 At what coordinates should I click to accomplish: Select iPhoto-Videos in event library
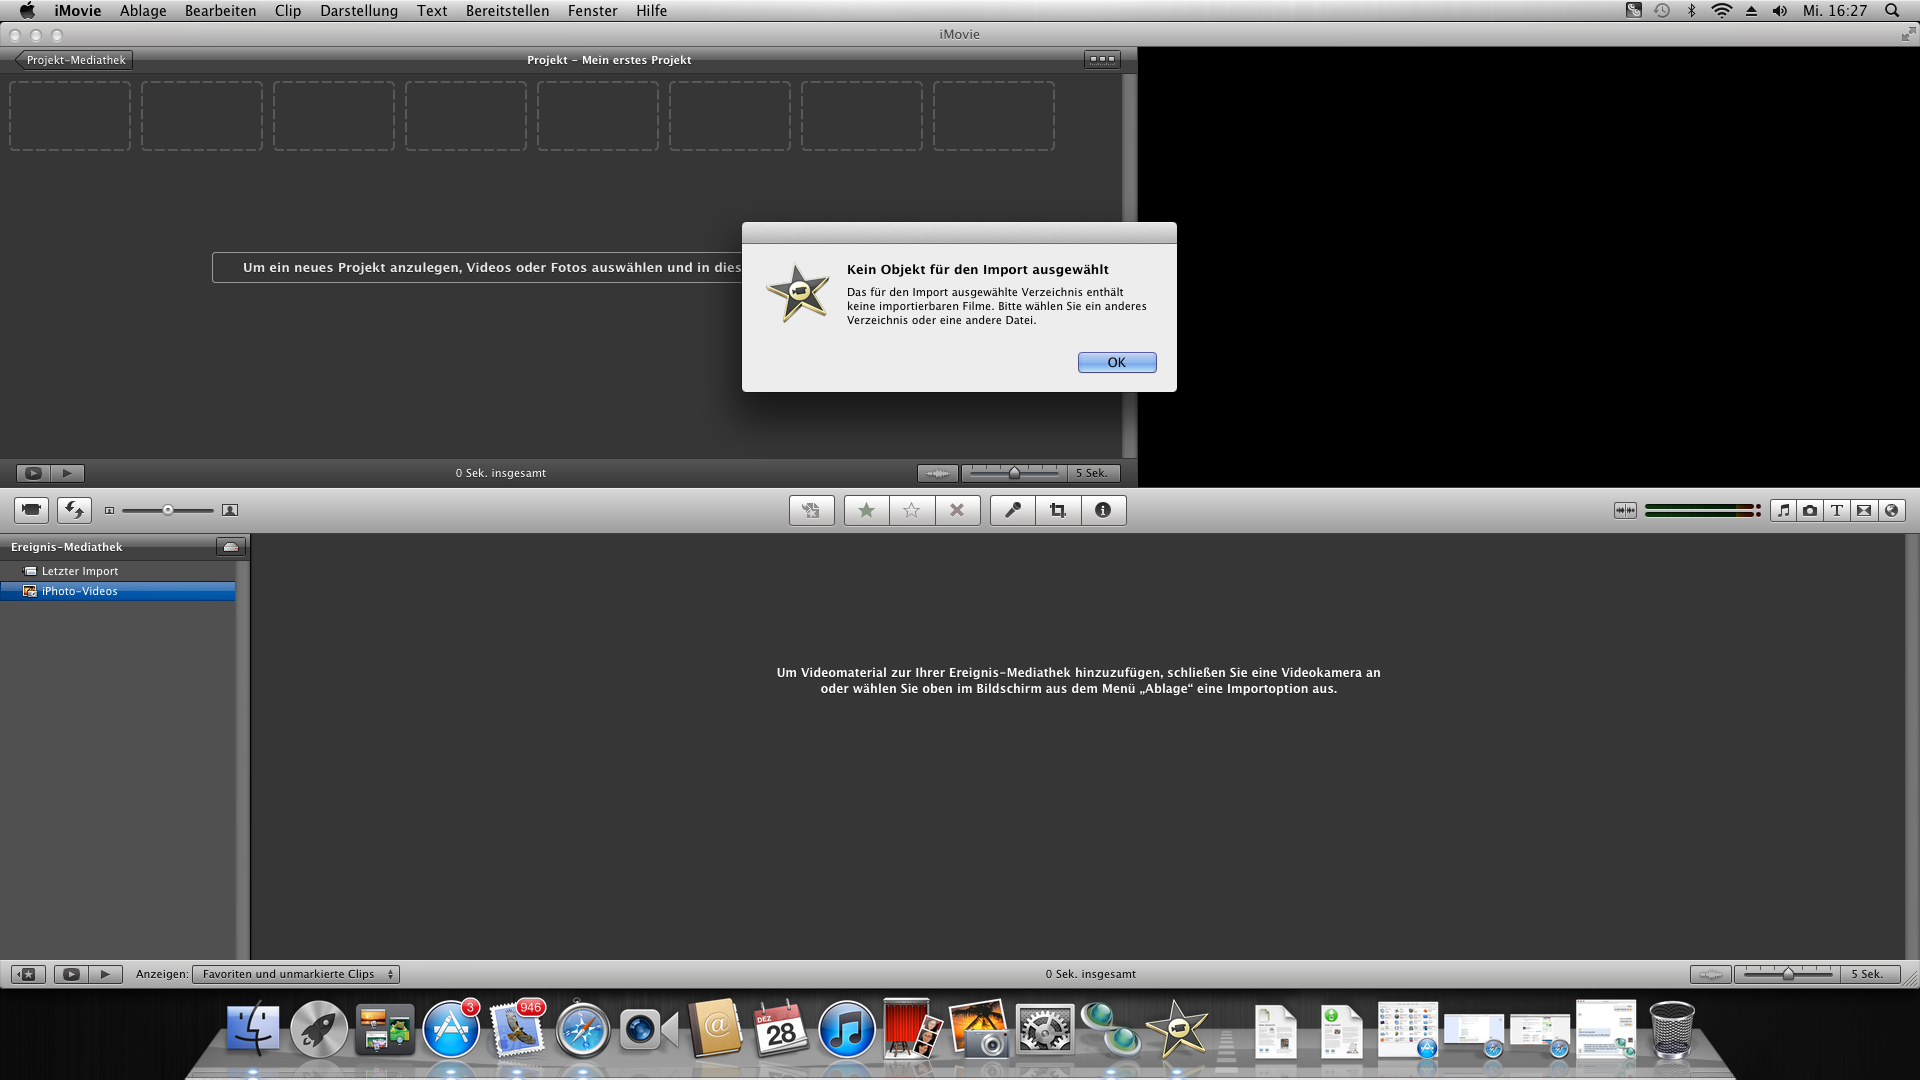tap(118, 591)
